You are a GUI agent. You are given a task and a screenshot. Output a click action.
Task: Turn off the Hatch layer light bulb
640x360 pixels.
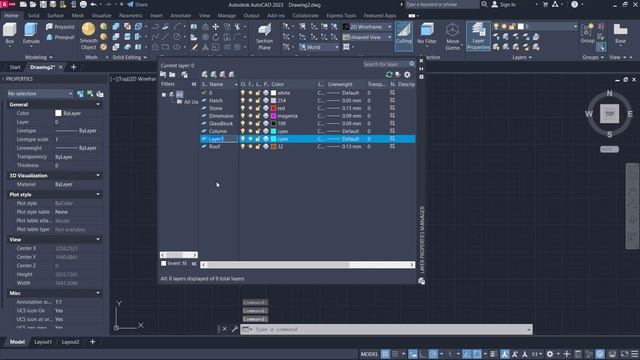[x=243, y=100]
